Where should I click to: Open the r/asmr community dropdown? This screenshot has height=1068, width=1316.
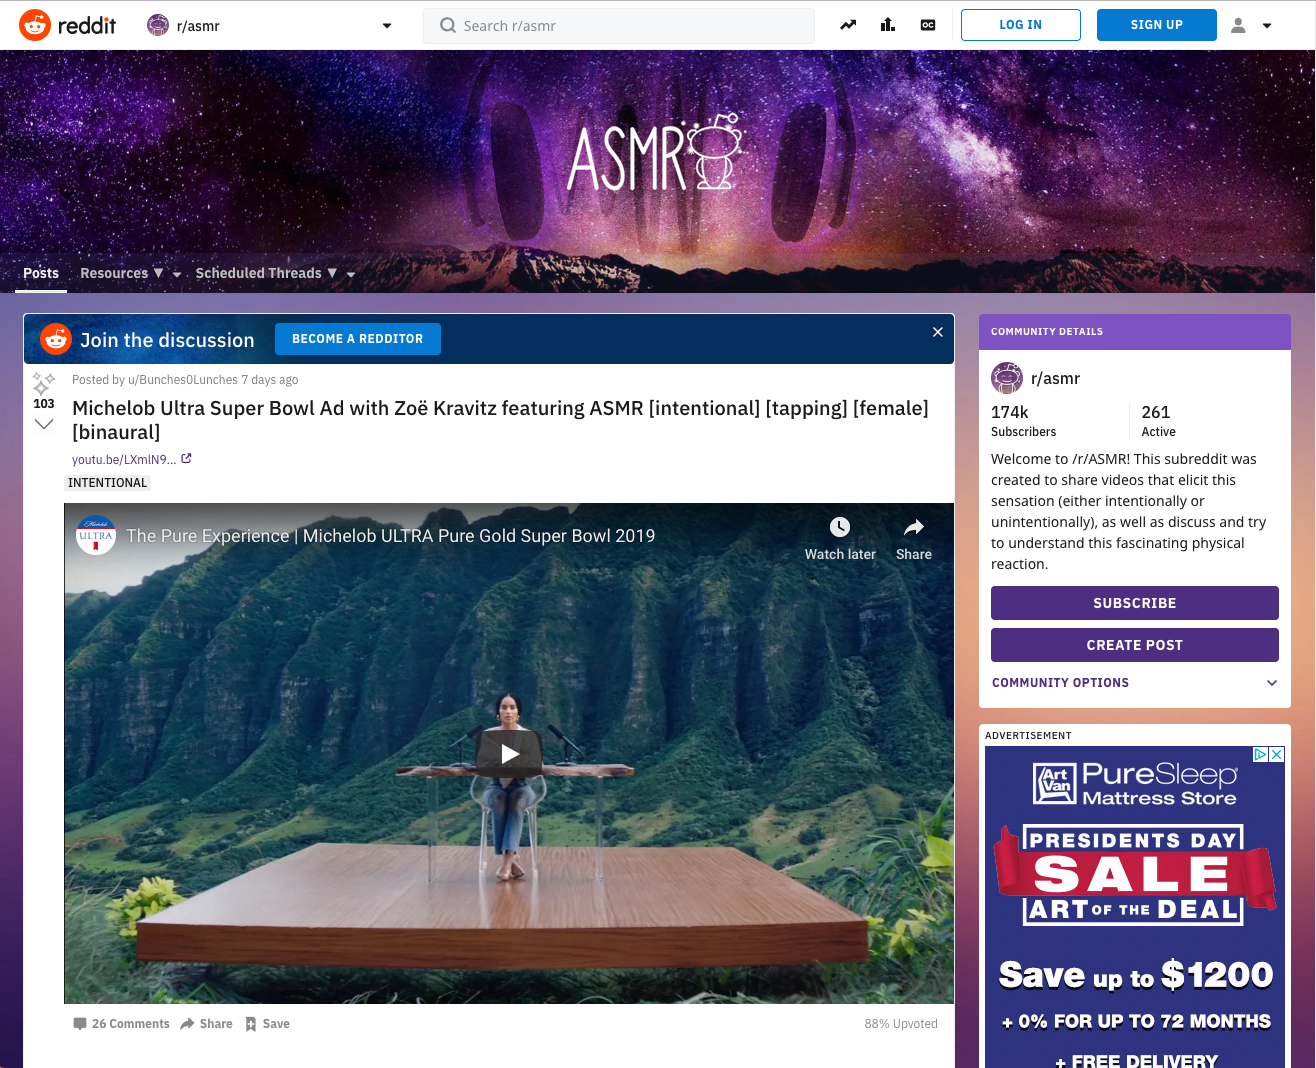(x=269, y=25)
